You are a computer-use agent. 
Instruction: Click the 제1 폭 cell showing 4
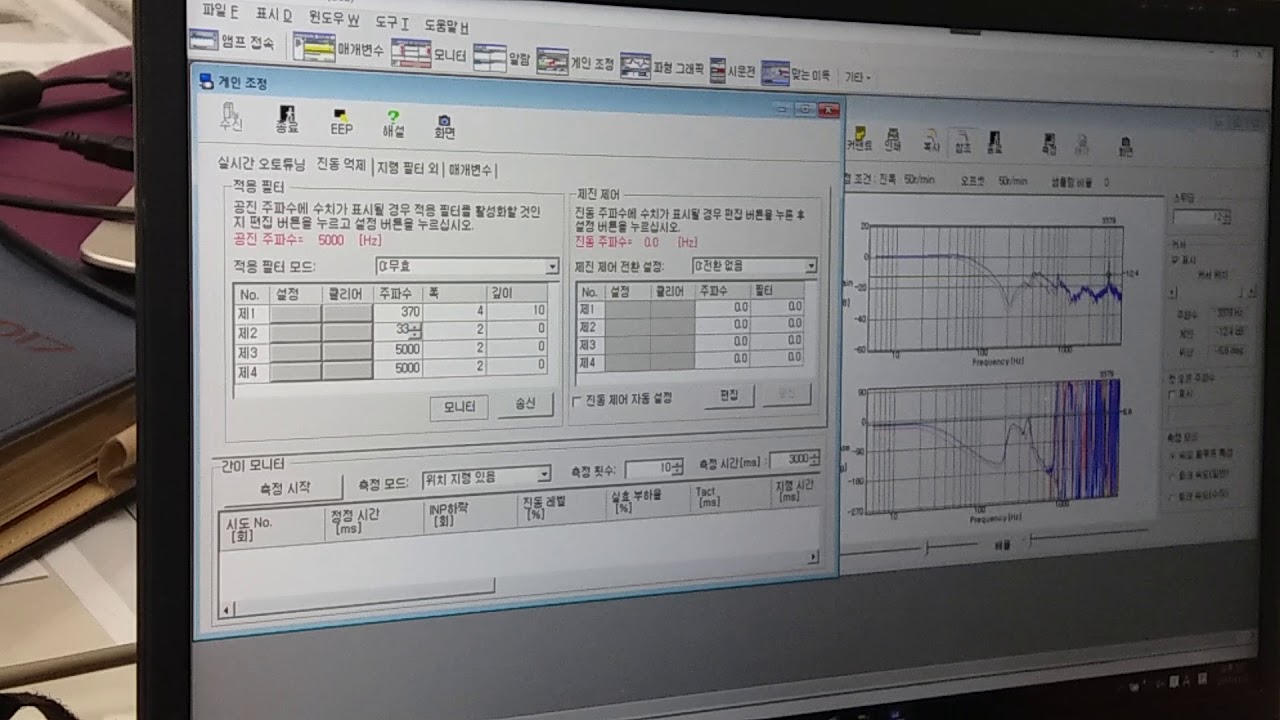click(456, 311)
